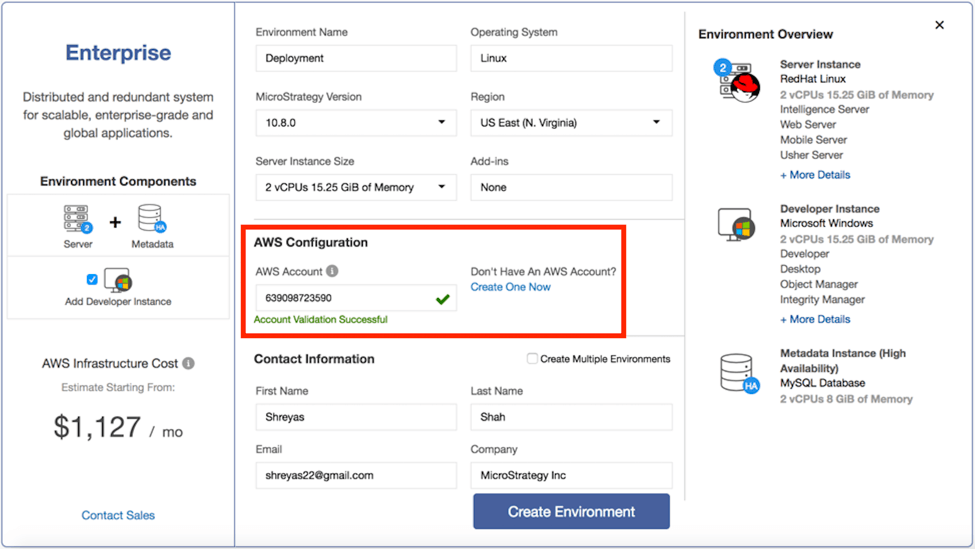The image size is (975, 549).
Task: Expand More Details under Server Instance
Action: tap(815, 175)
